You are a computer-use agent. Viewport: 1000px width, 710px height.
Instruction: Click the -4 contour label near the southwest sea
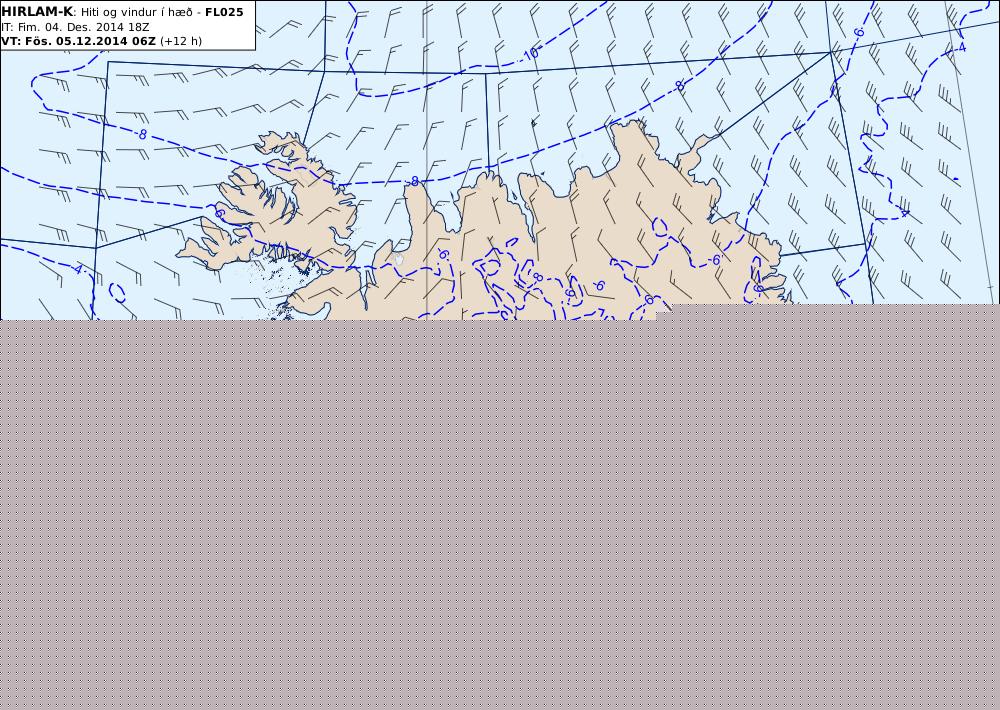(x=77, y=270)
